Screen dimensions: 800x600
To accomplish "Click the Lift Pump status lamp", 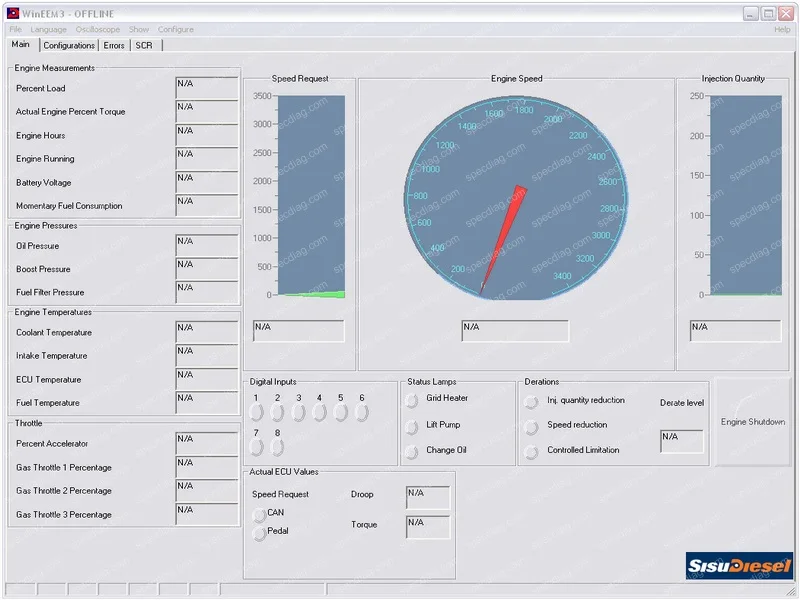I will pos(412,426).
